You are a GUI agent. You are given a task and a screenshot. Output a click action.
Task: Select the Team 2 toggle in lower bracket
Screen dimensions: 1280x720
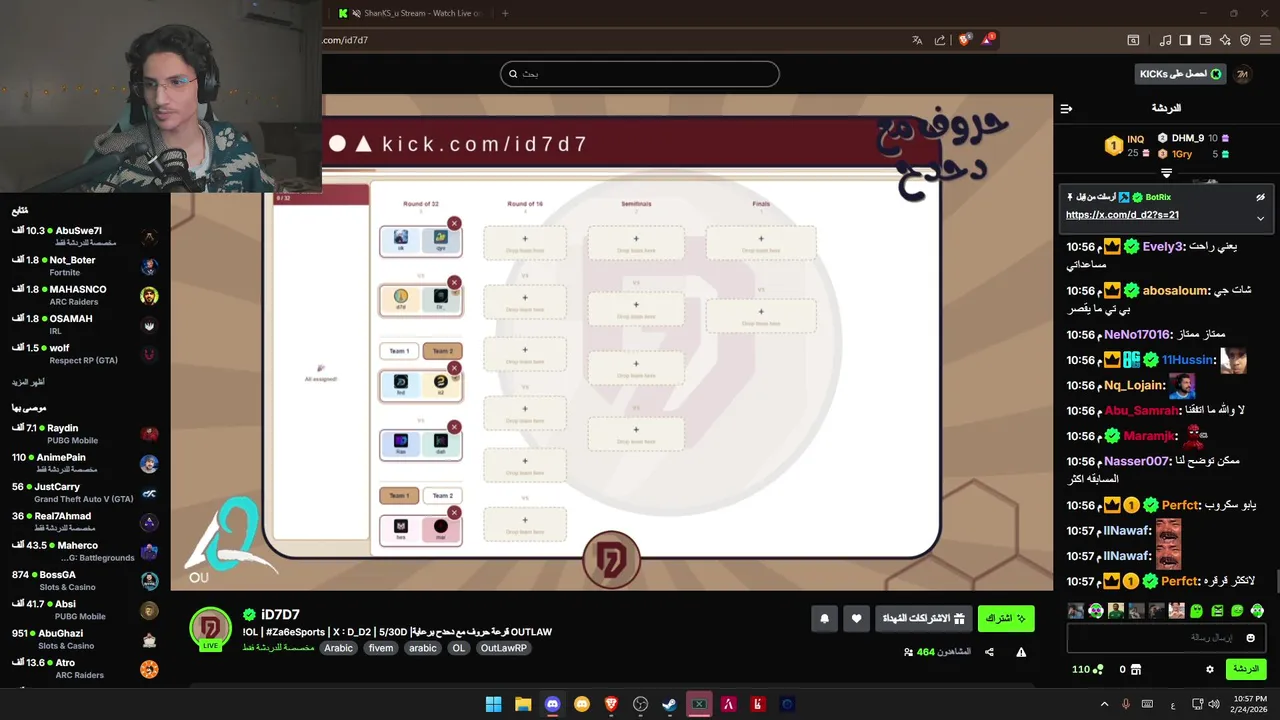click(442, 495)
